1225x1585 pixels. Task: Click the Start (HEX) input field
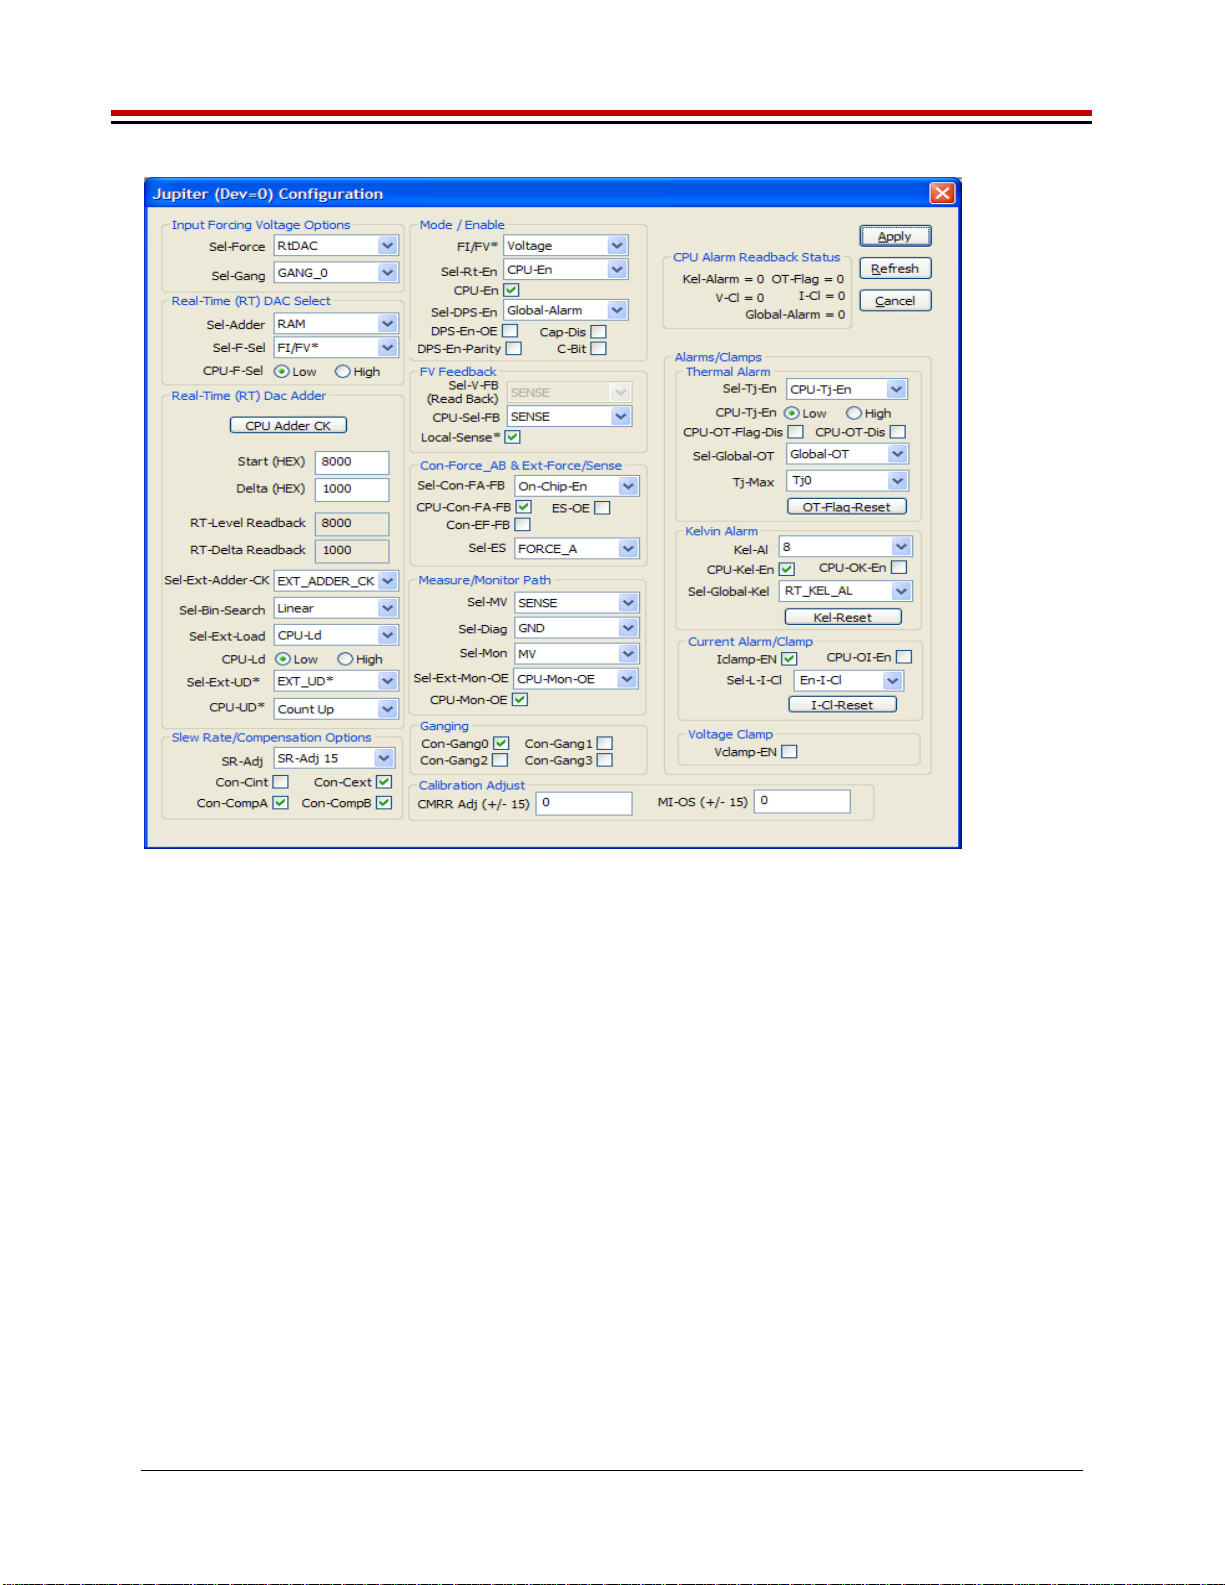[352, 462]
